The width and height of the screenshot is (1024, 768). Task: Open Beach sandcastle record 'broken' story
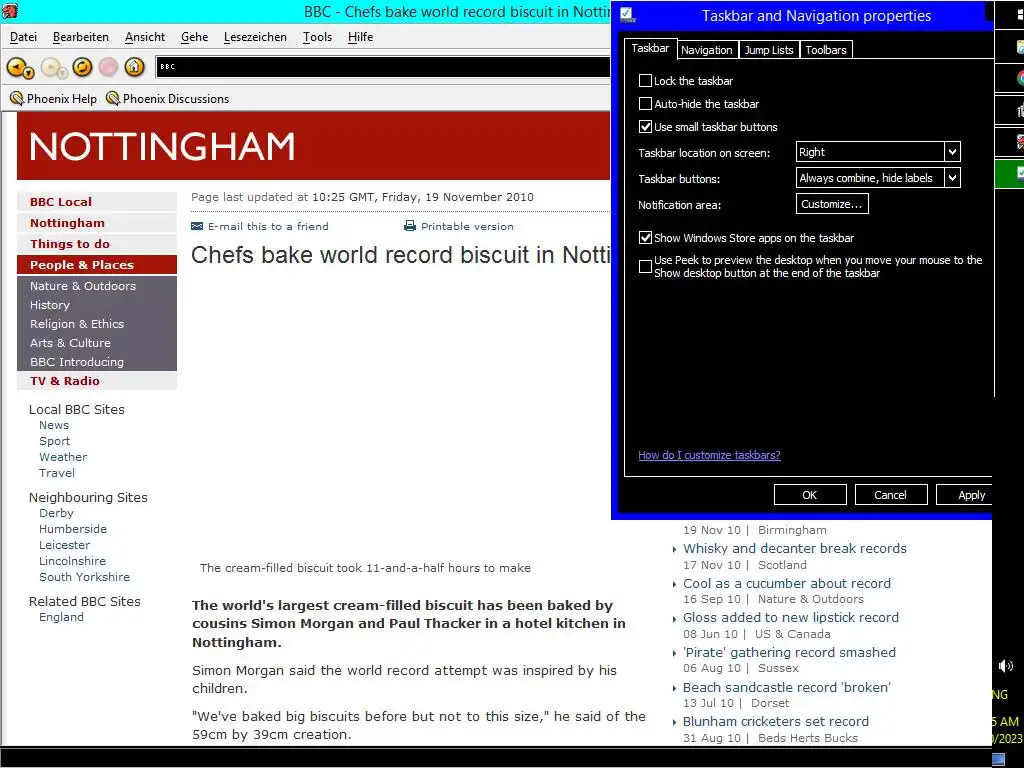coord(787,687)
